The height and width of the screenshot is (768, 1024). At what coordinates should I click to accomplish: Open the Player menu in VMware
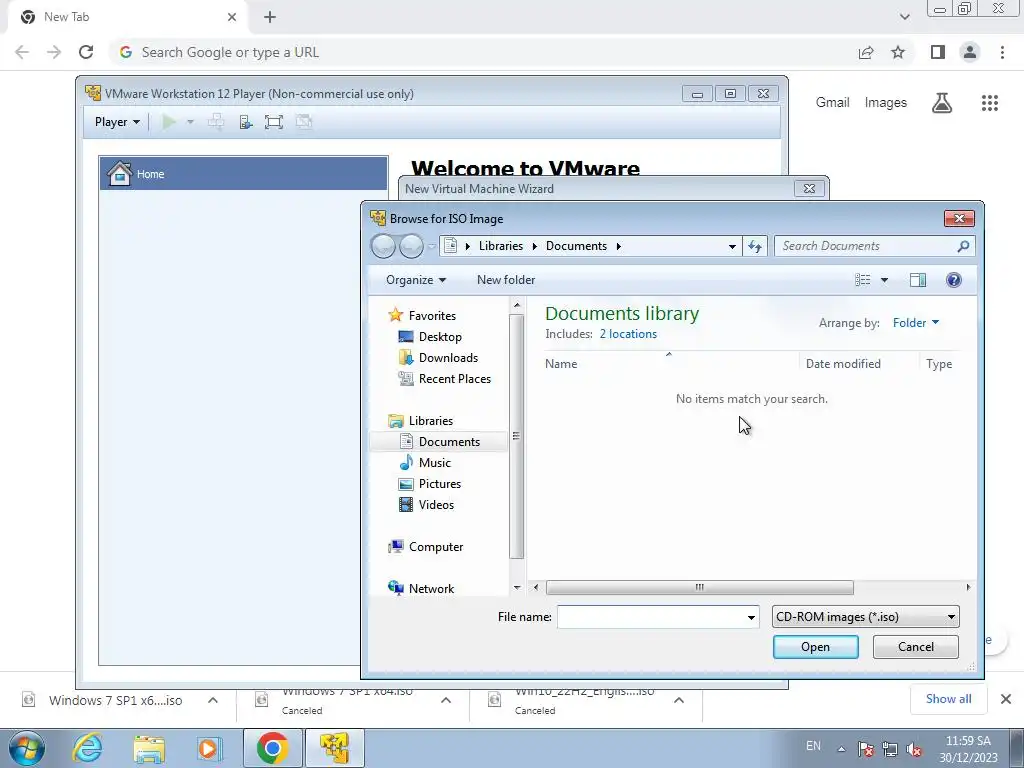point(118,122)
